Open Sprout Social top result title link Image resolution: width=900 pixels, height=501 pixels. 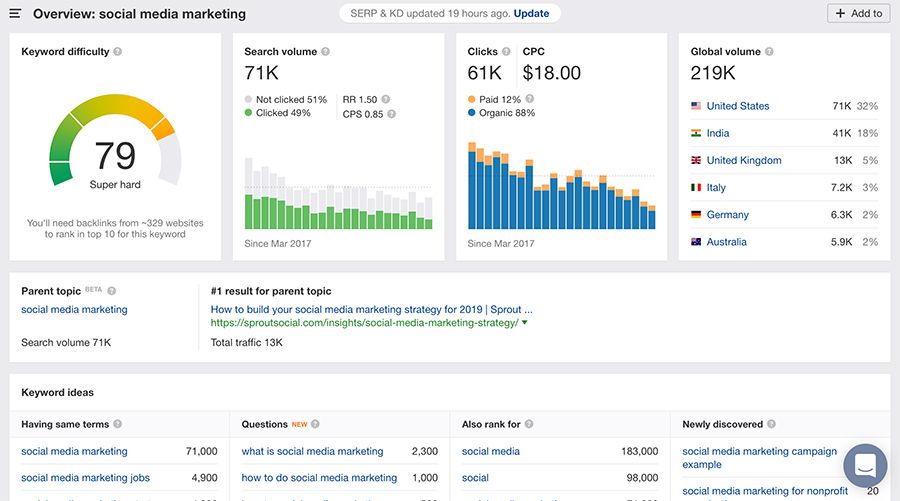pos(371,310)
